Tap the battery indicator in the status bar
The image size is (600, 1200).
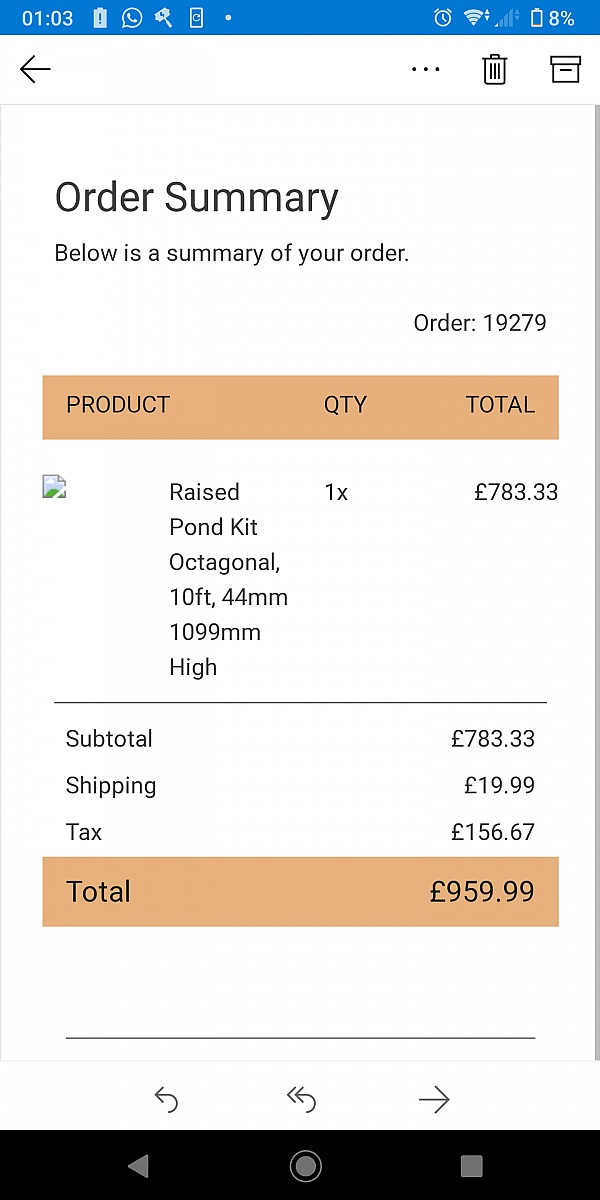point(537,17)
